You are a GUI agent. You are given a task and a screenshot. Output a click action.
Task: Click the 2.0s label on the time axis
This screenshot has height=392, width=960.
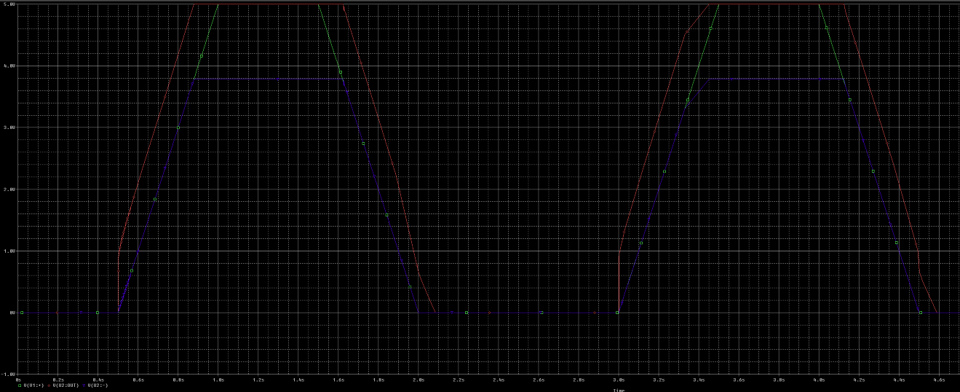(x=419, y=380)
